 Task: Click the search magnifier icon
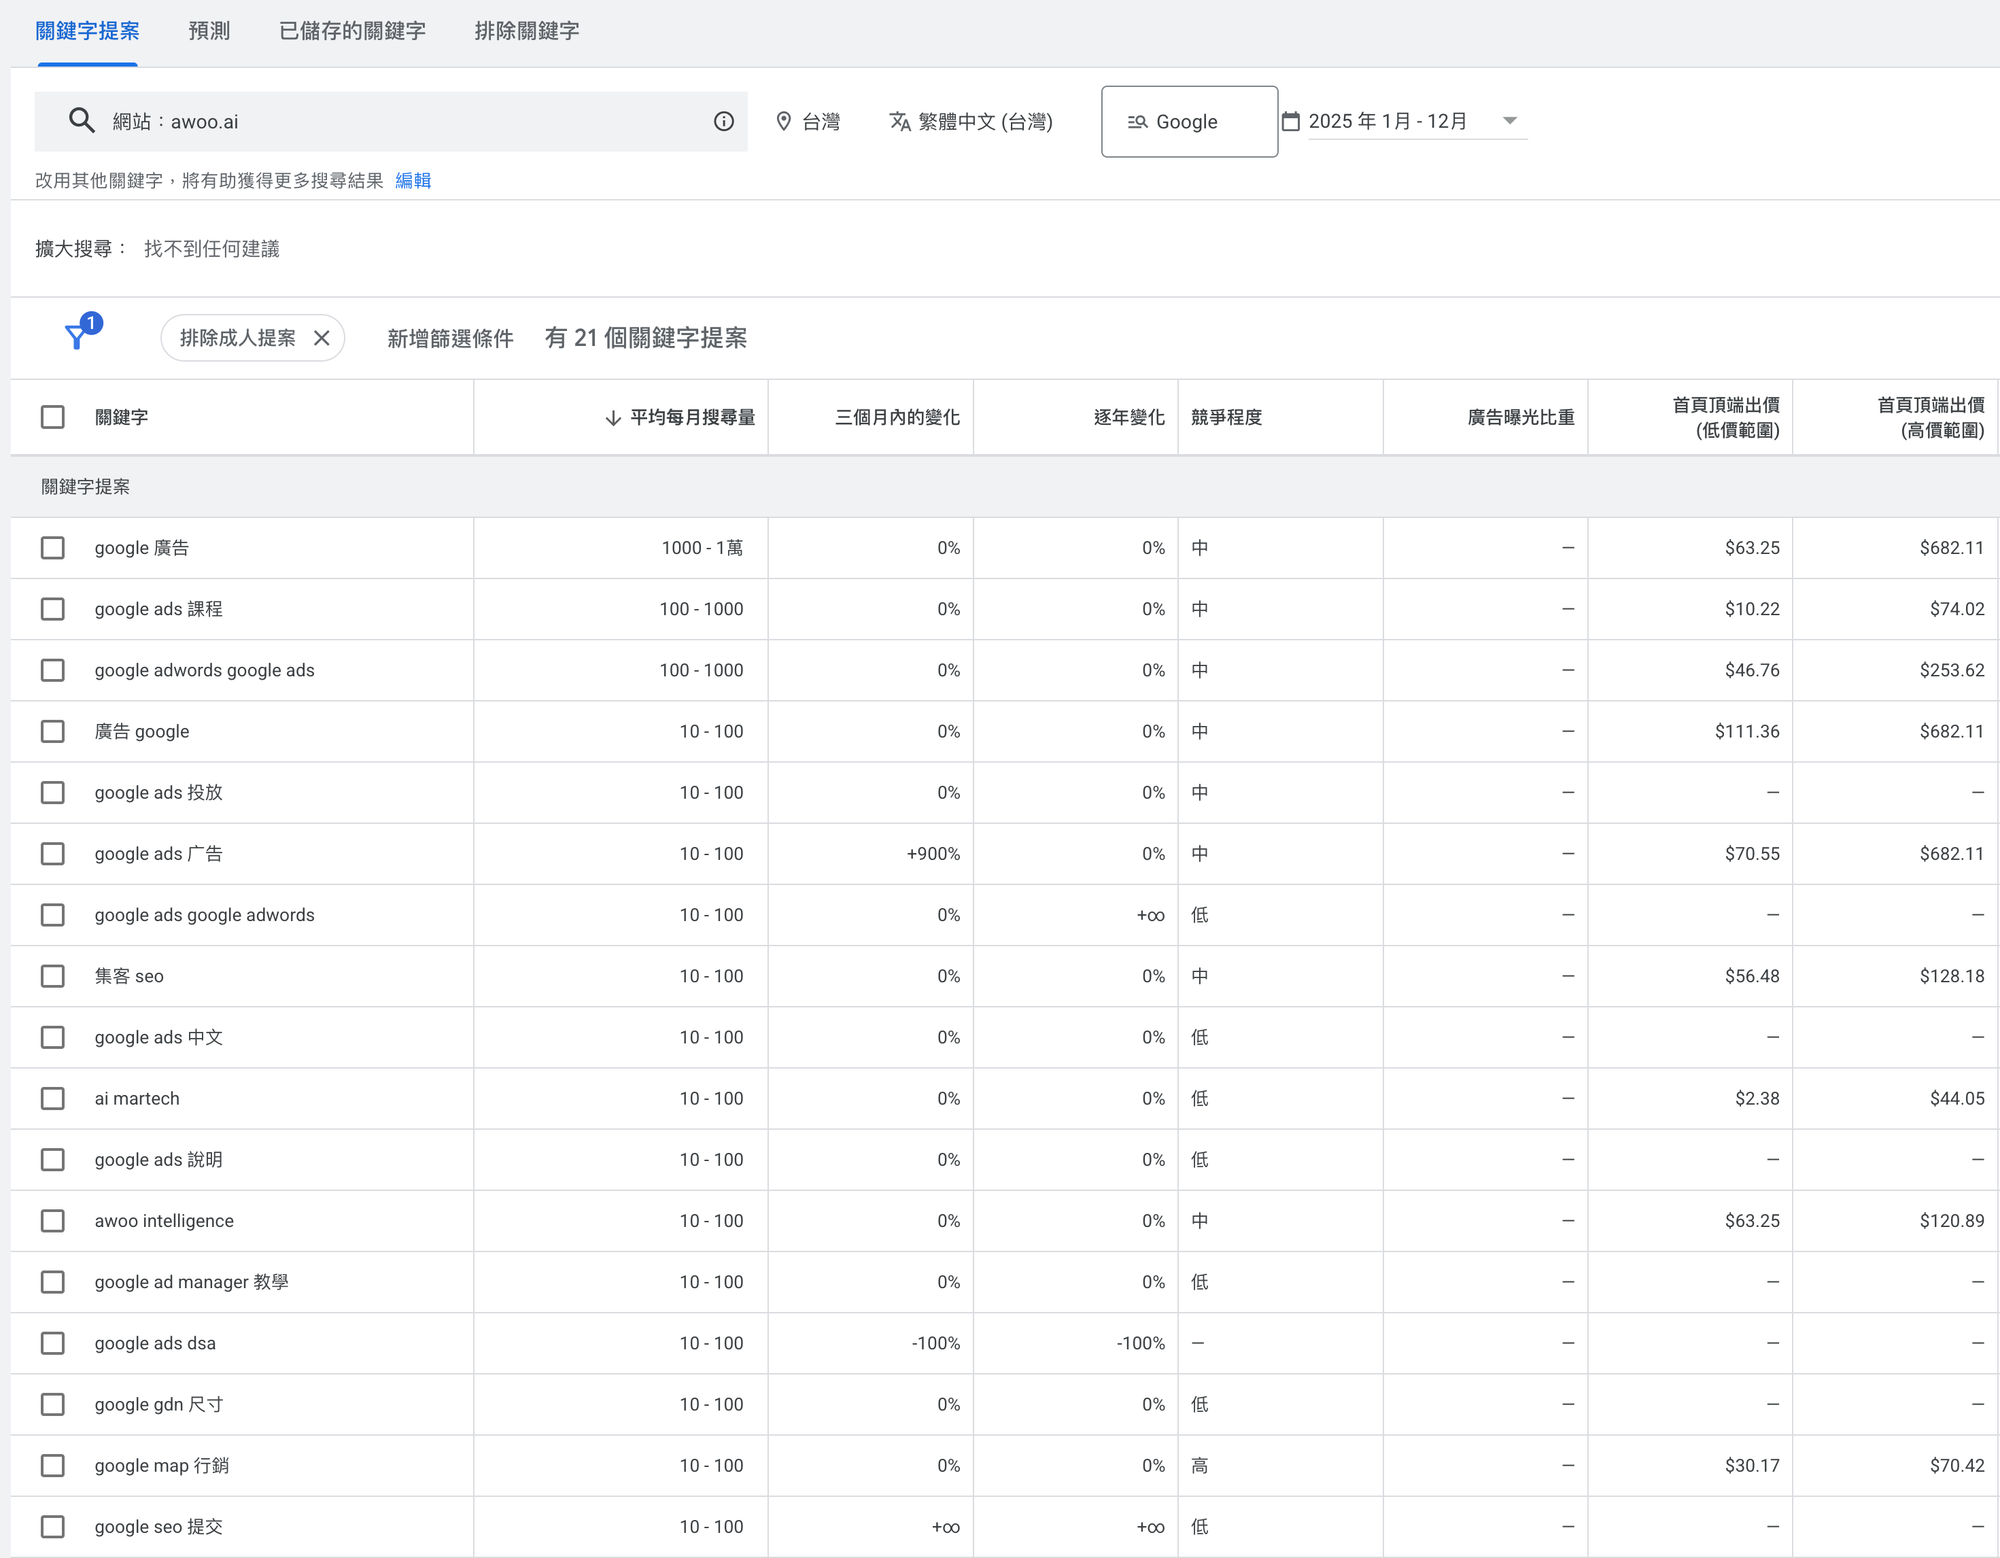[x=81, y=121]
